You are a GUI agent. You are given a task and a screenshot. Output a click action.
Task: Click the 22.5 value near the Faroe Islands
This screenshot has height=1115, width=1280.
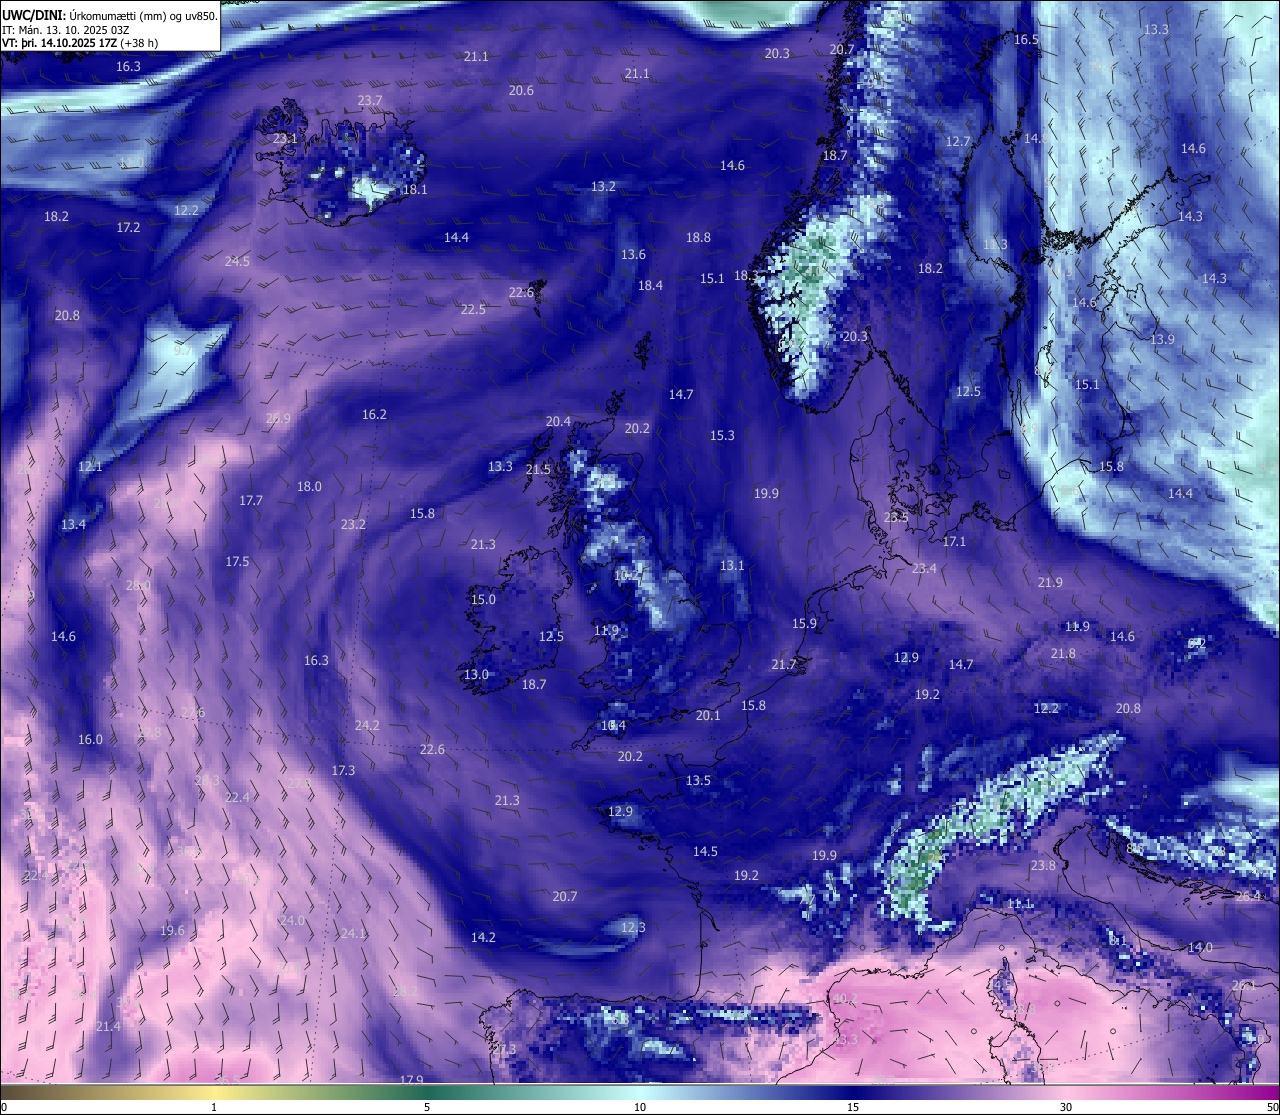point(473,309)
